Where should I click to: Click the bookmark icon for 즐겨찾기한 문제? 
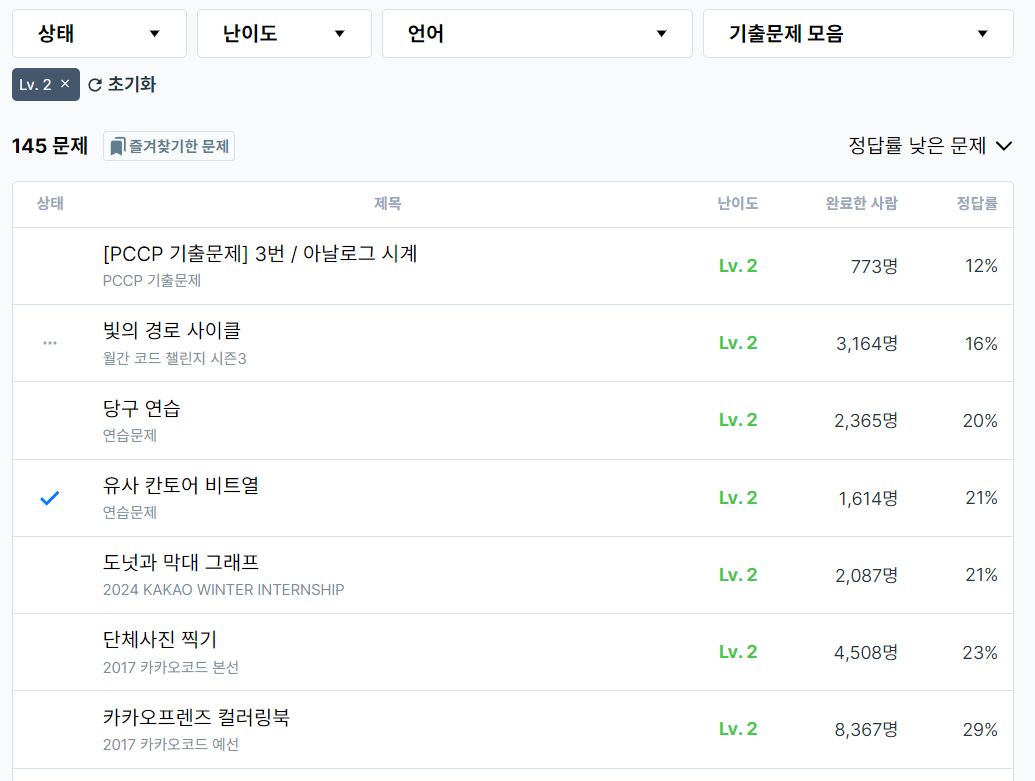(117, 147)
